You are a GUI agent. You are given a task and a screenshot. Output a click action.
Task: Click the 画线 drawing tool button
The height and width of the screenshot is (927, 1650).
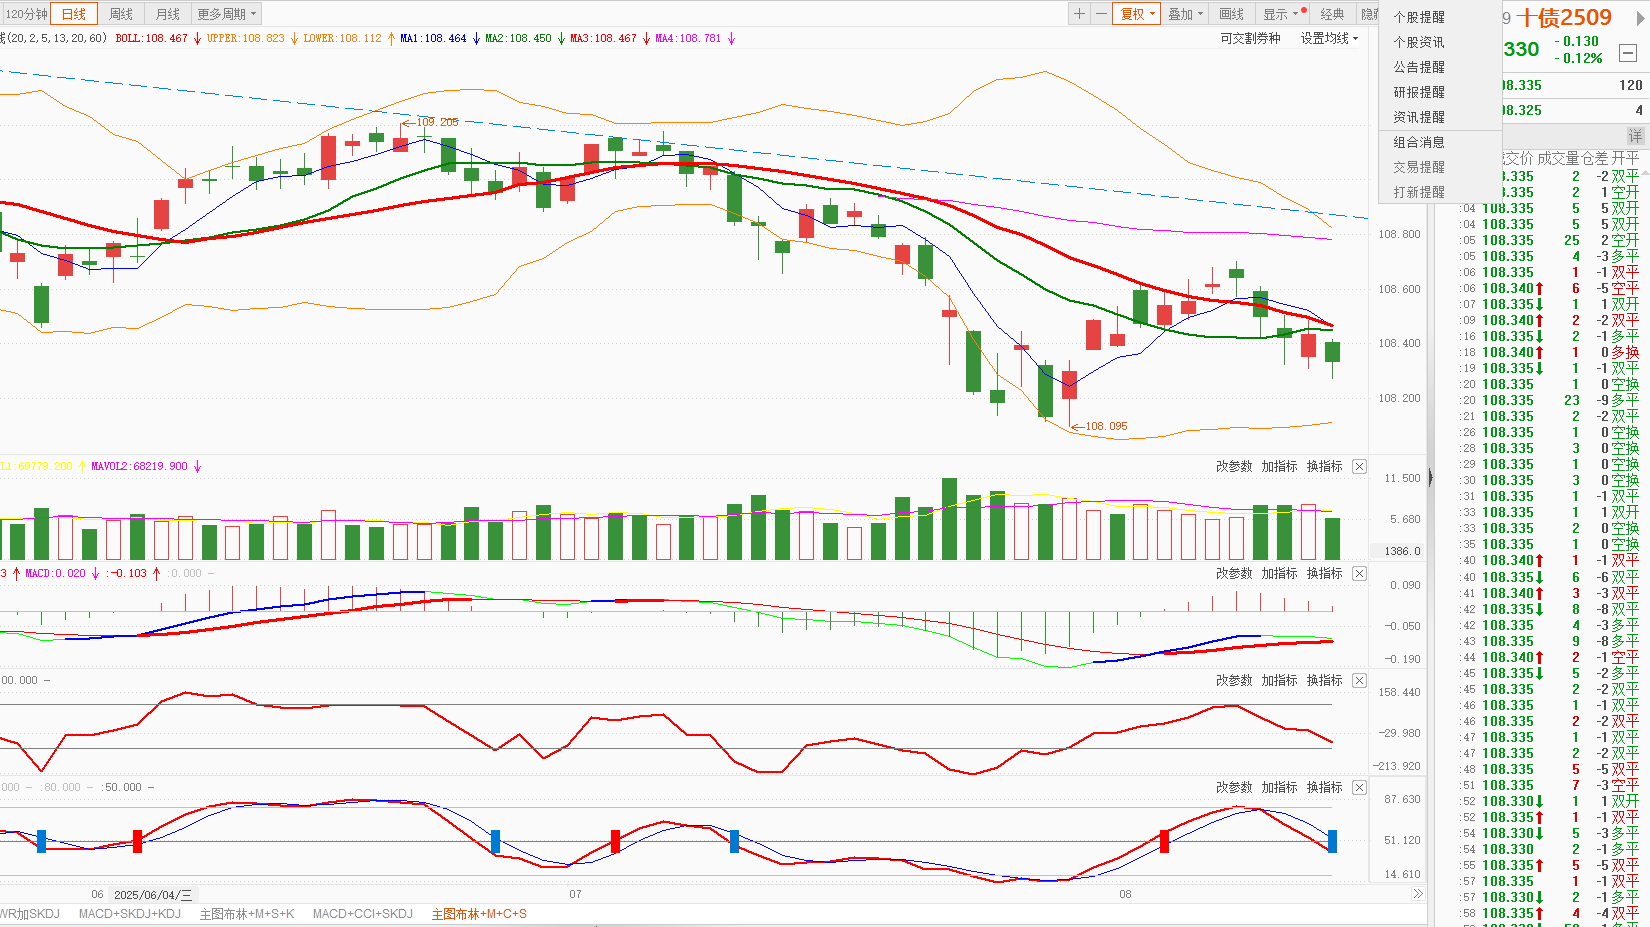pos(1232,14)
